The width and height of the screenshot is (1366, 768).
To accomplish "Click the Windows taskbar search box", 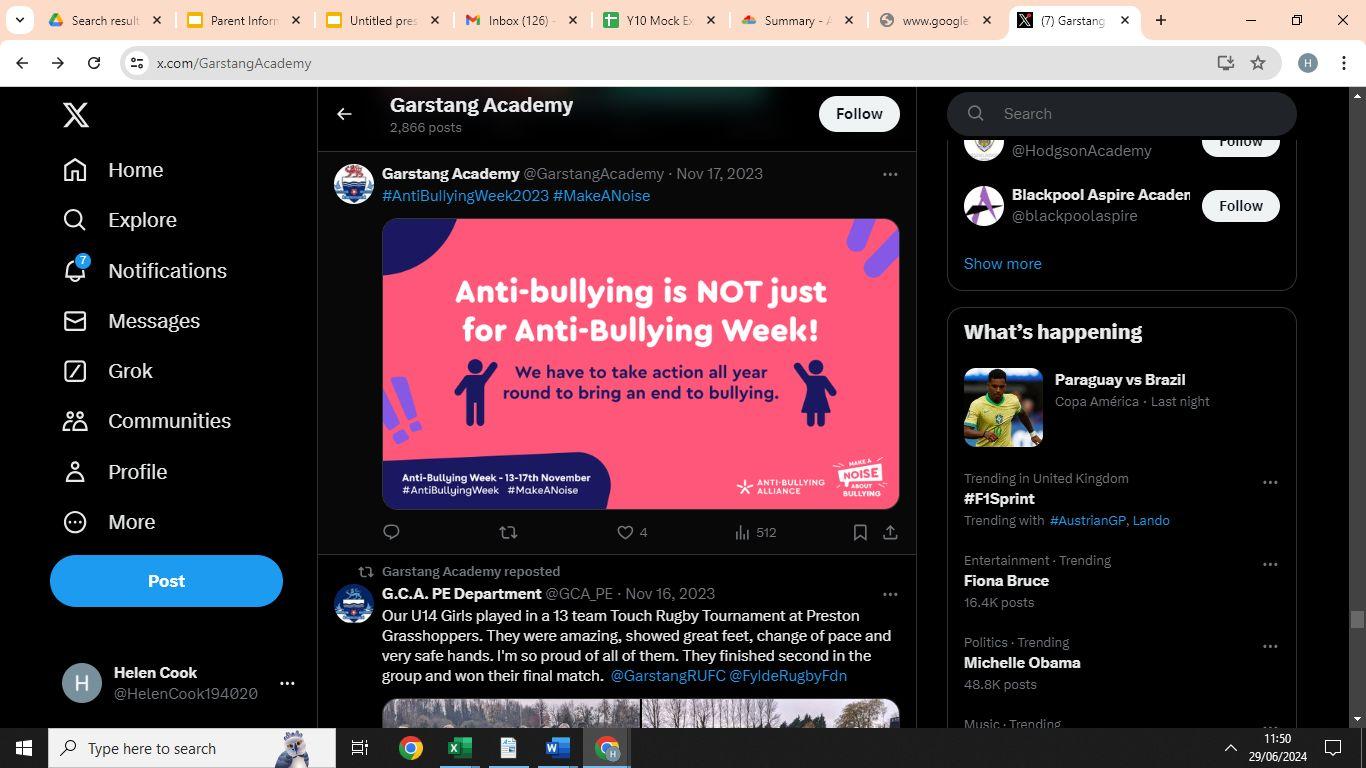I will [x=192, y=748].
